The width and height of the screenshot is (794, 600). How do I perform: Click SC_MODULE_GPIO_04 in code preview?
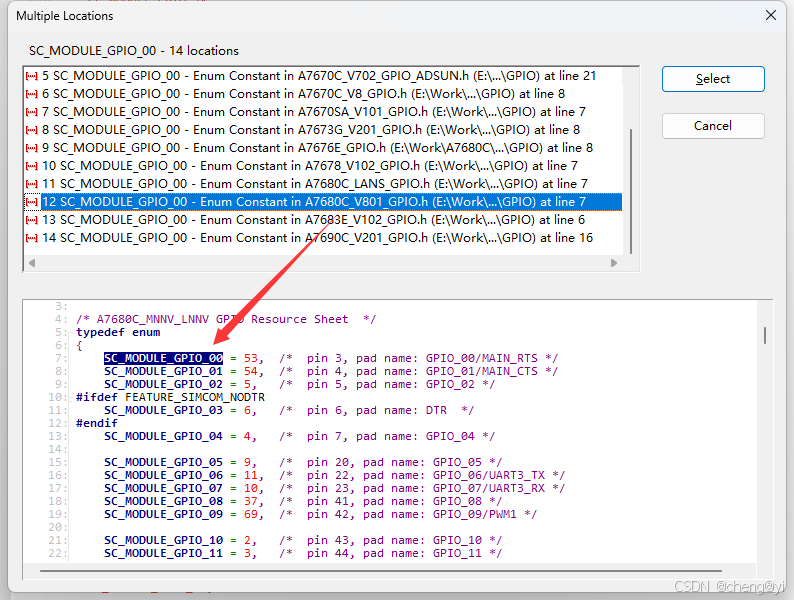point(164,436)
